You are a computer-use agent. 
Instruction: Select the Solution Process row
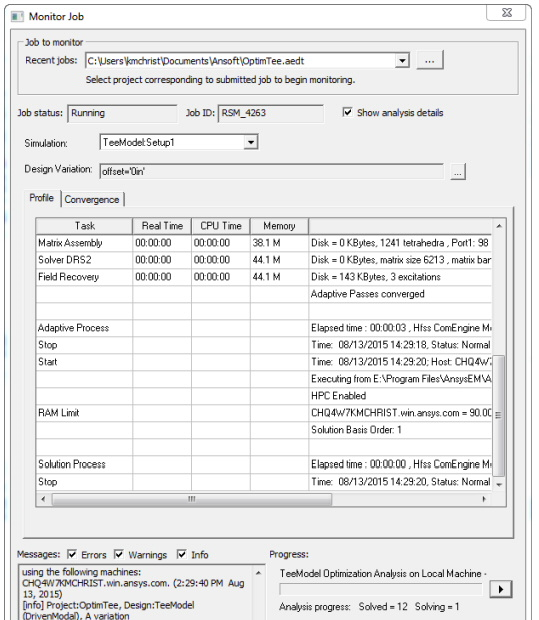click(x=264, y=464)
